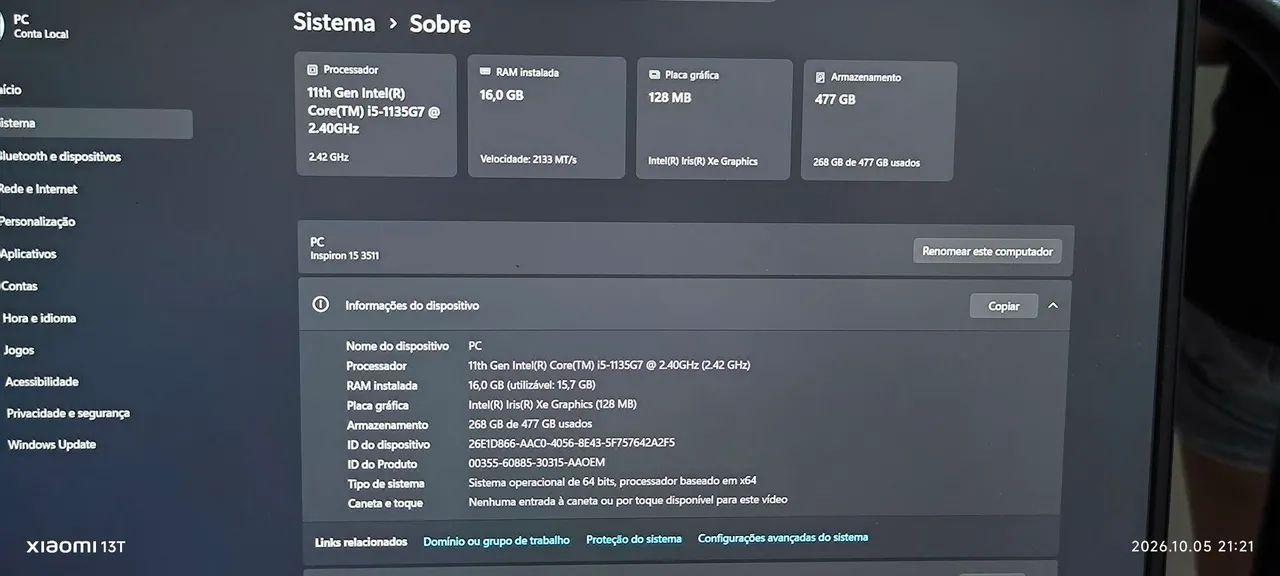The width and height of the screenshot is (1280, 576).
Task: Click Conta Local account label
Action: pyautogui.click(x=41, y=34)
